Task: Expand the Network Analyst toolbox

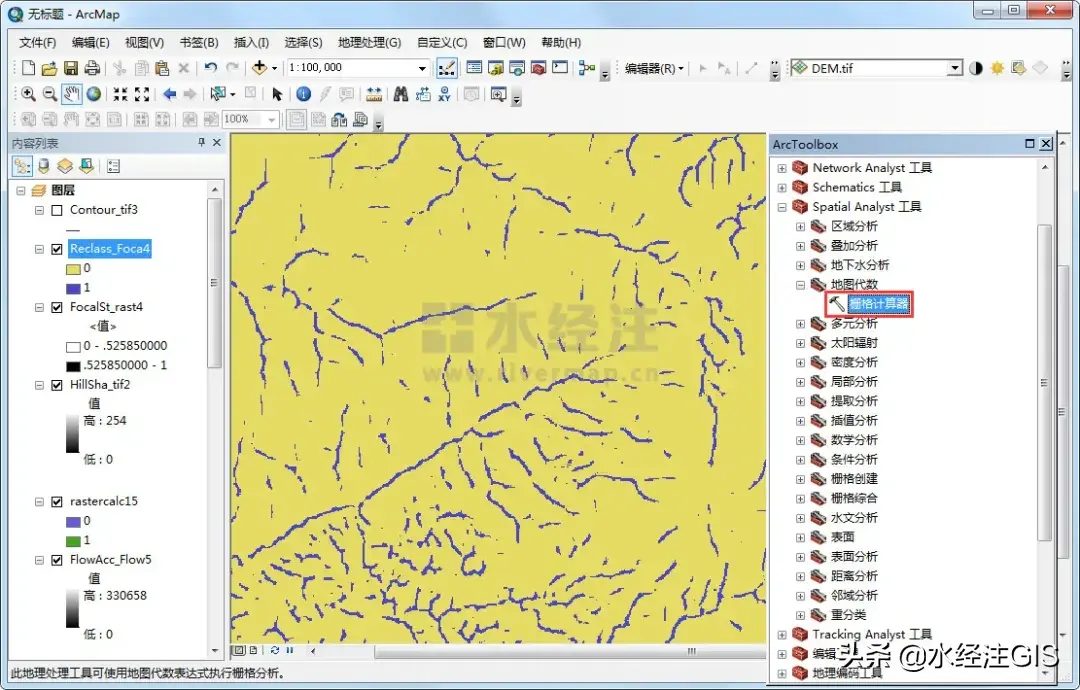Action: coord(781,168)
